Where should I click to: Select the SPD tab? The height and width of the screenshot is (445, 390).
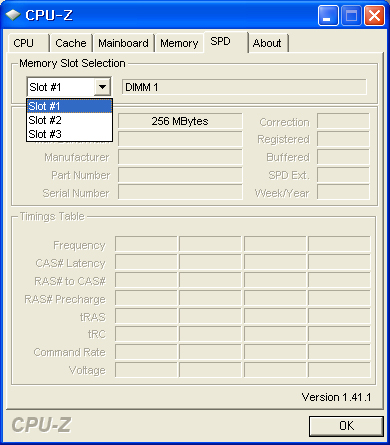(x=226, y=42)
